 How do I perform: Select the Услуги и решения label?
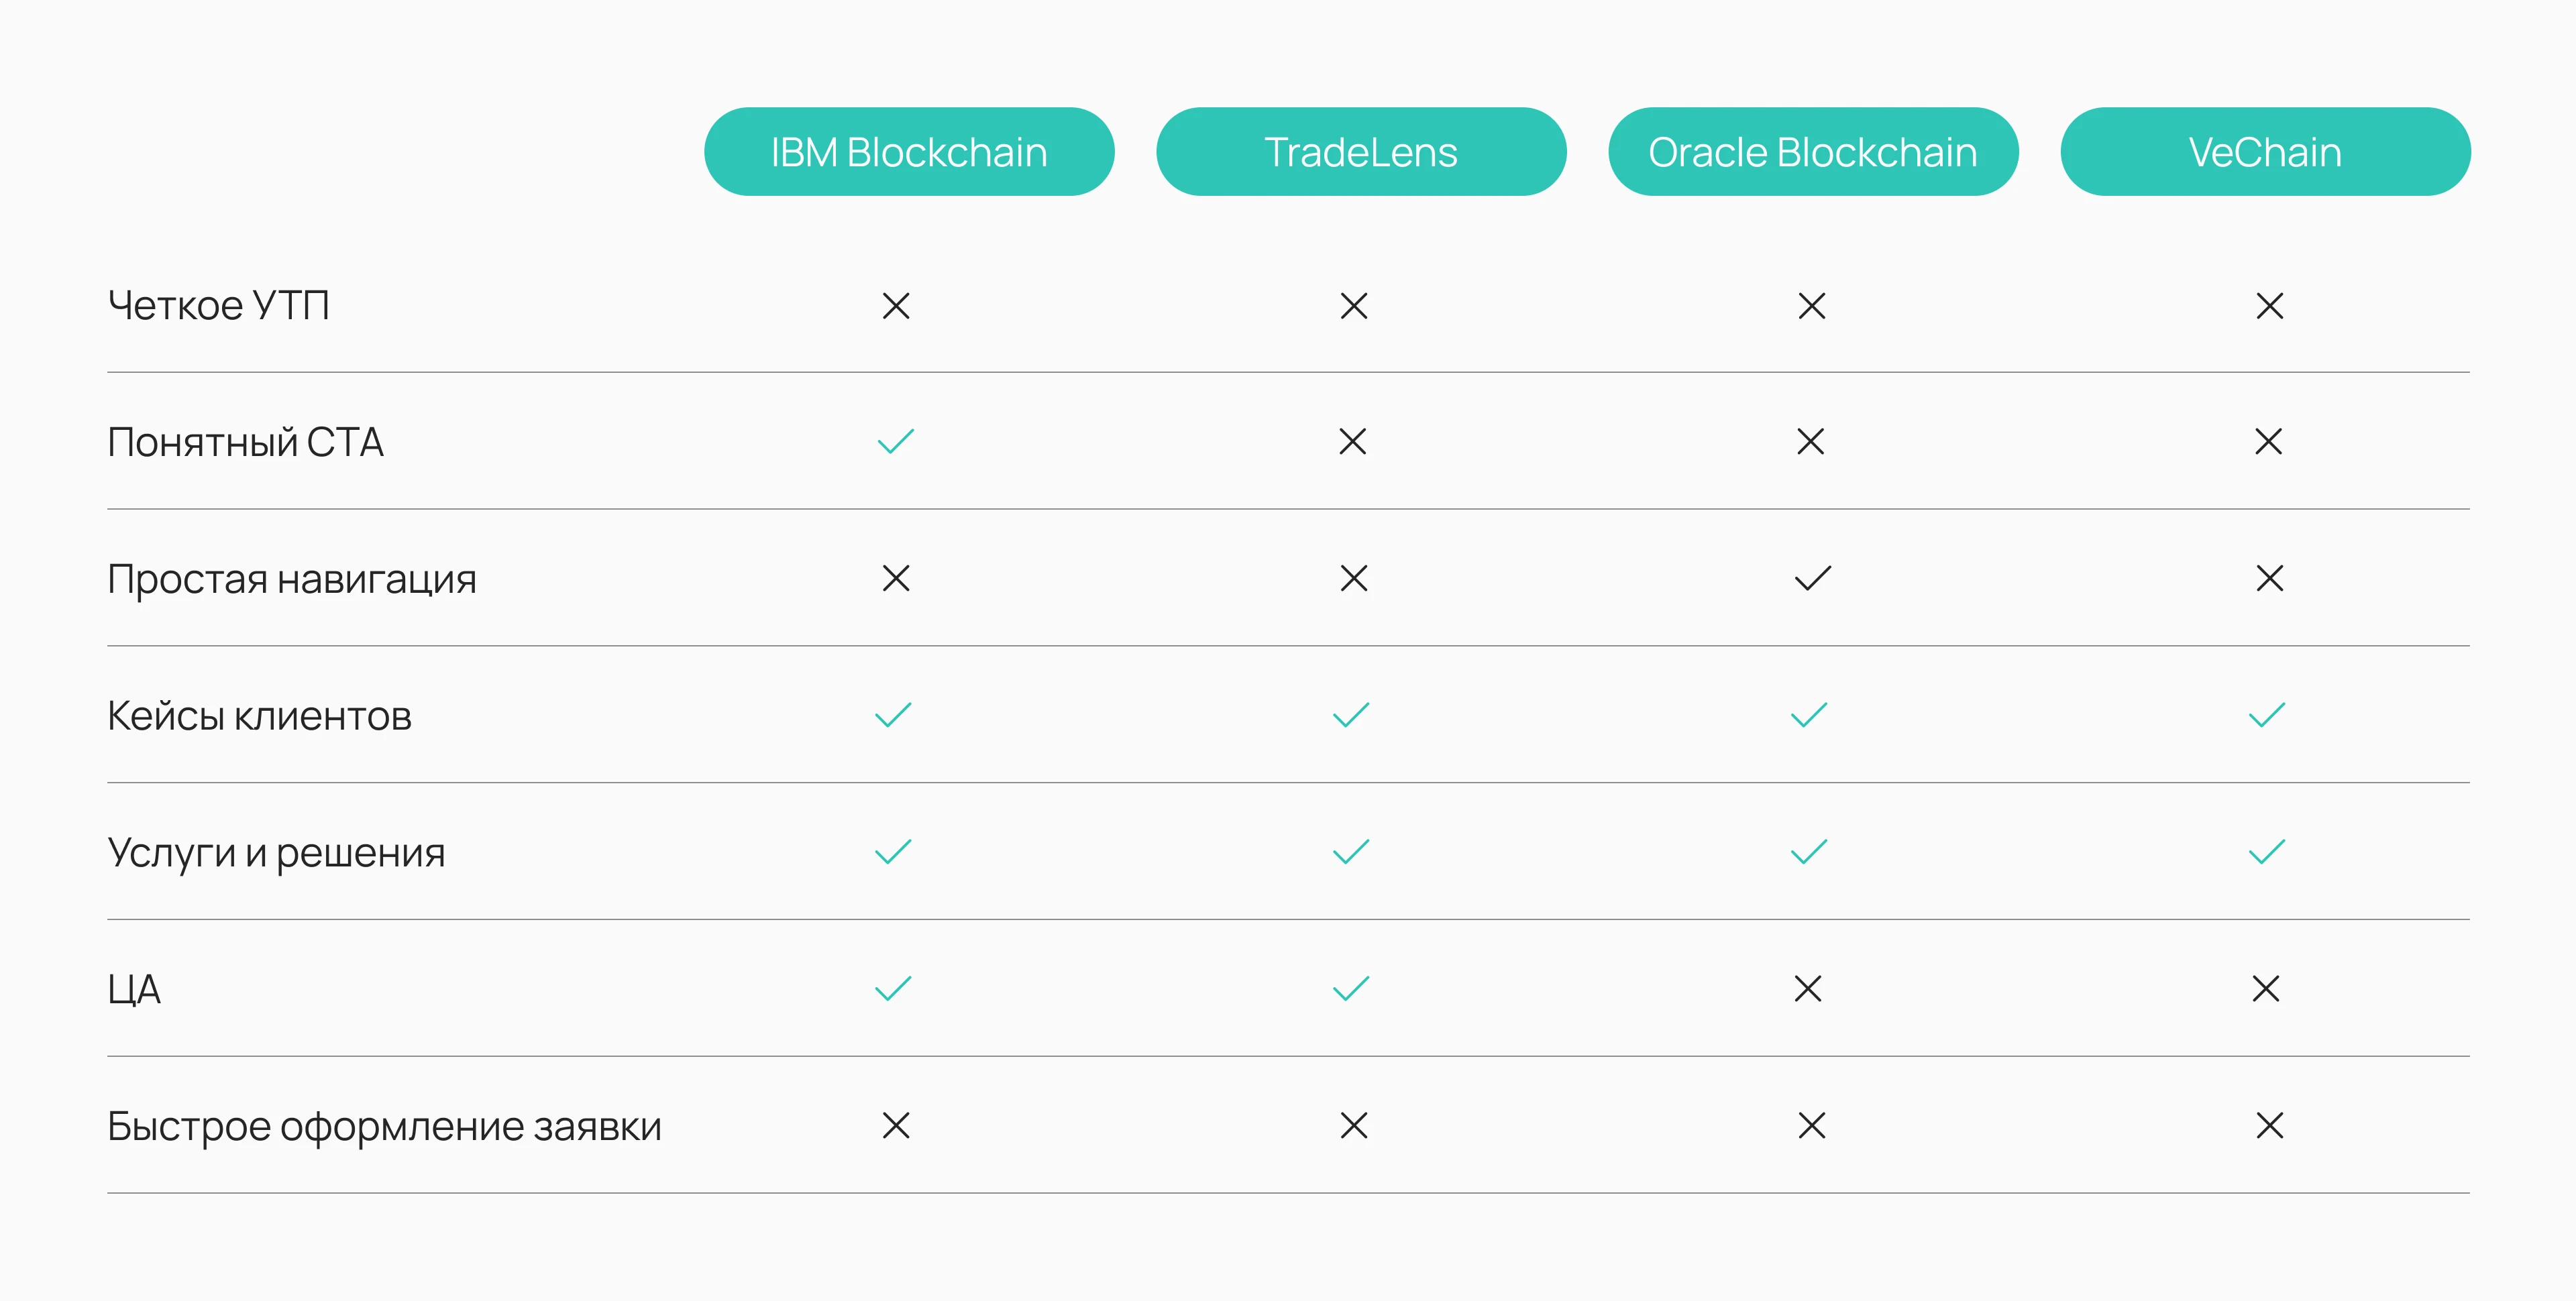(276, 853)
